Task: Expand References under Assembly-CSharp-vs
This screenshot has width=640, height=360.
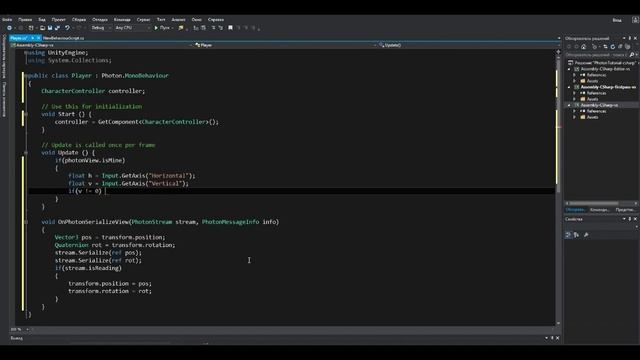Action: 574,111
